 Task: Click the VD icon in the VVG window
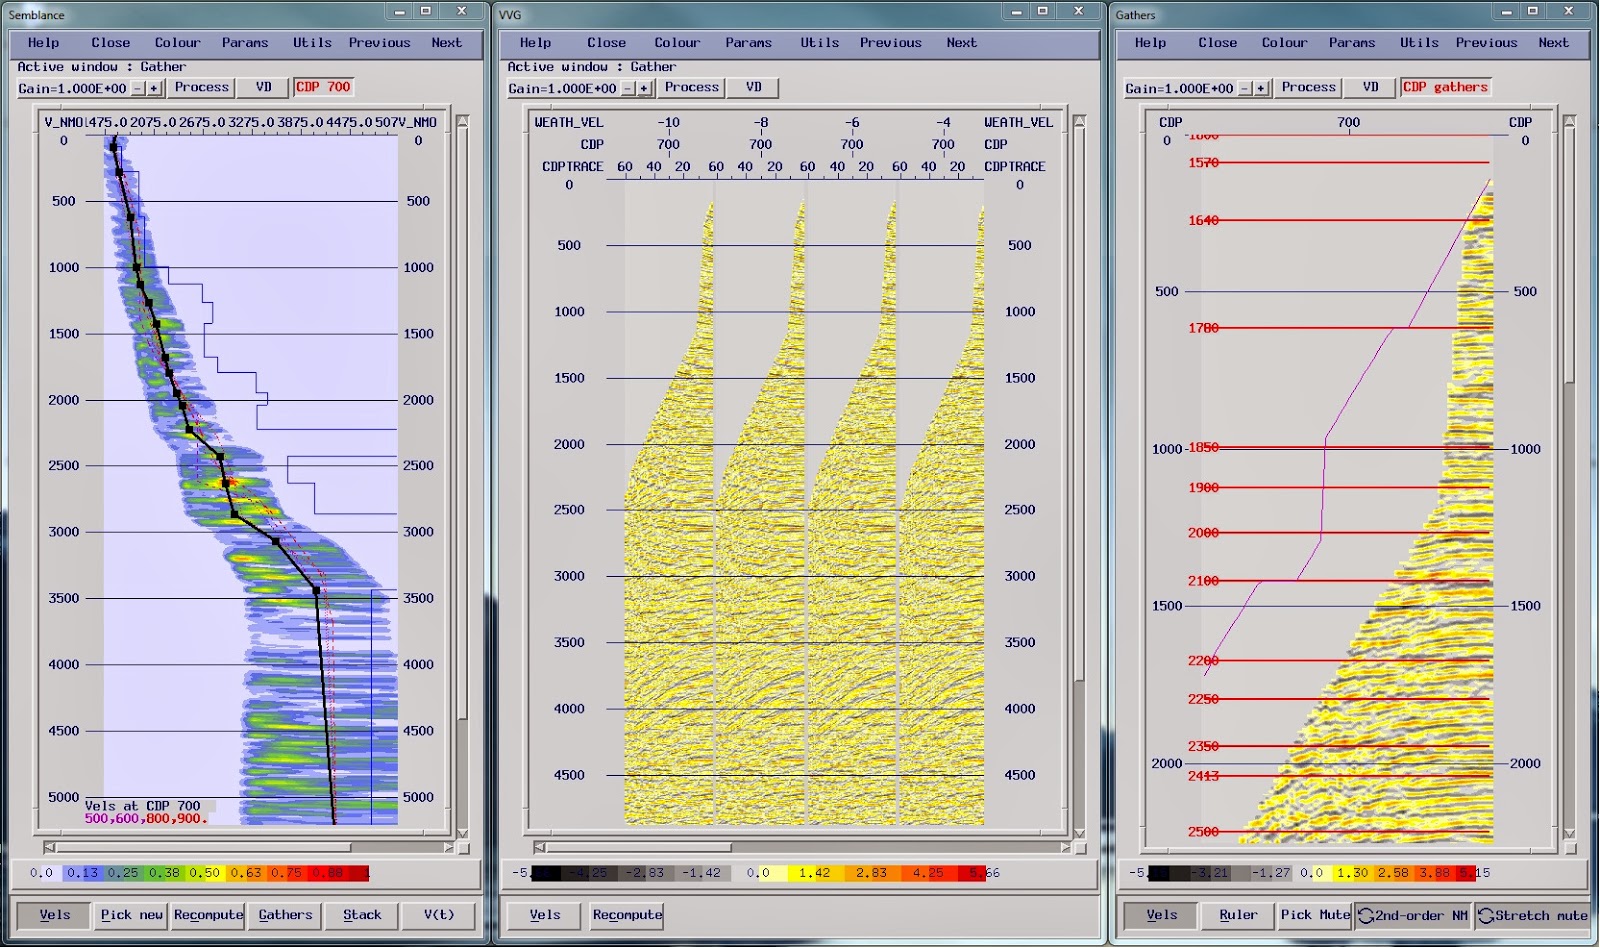coord(752,87)
